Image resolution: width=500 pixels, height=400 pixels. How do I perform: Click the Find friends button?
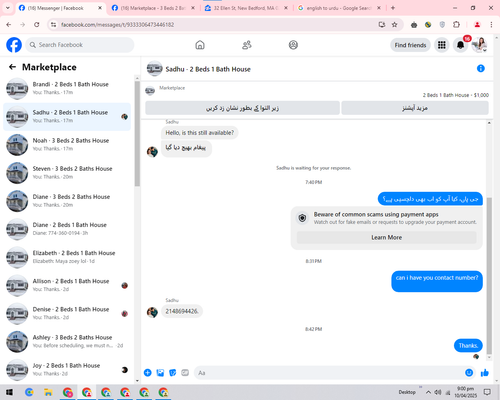pos(410,45)
